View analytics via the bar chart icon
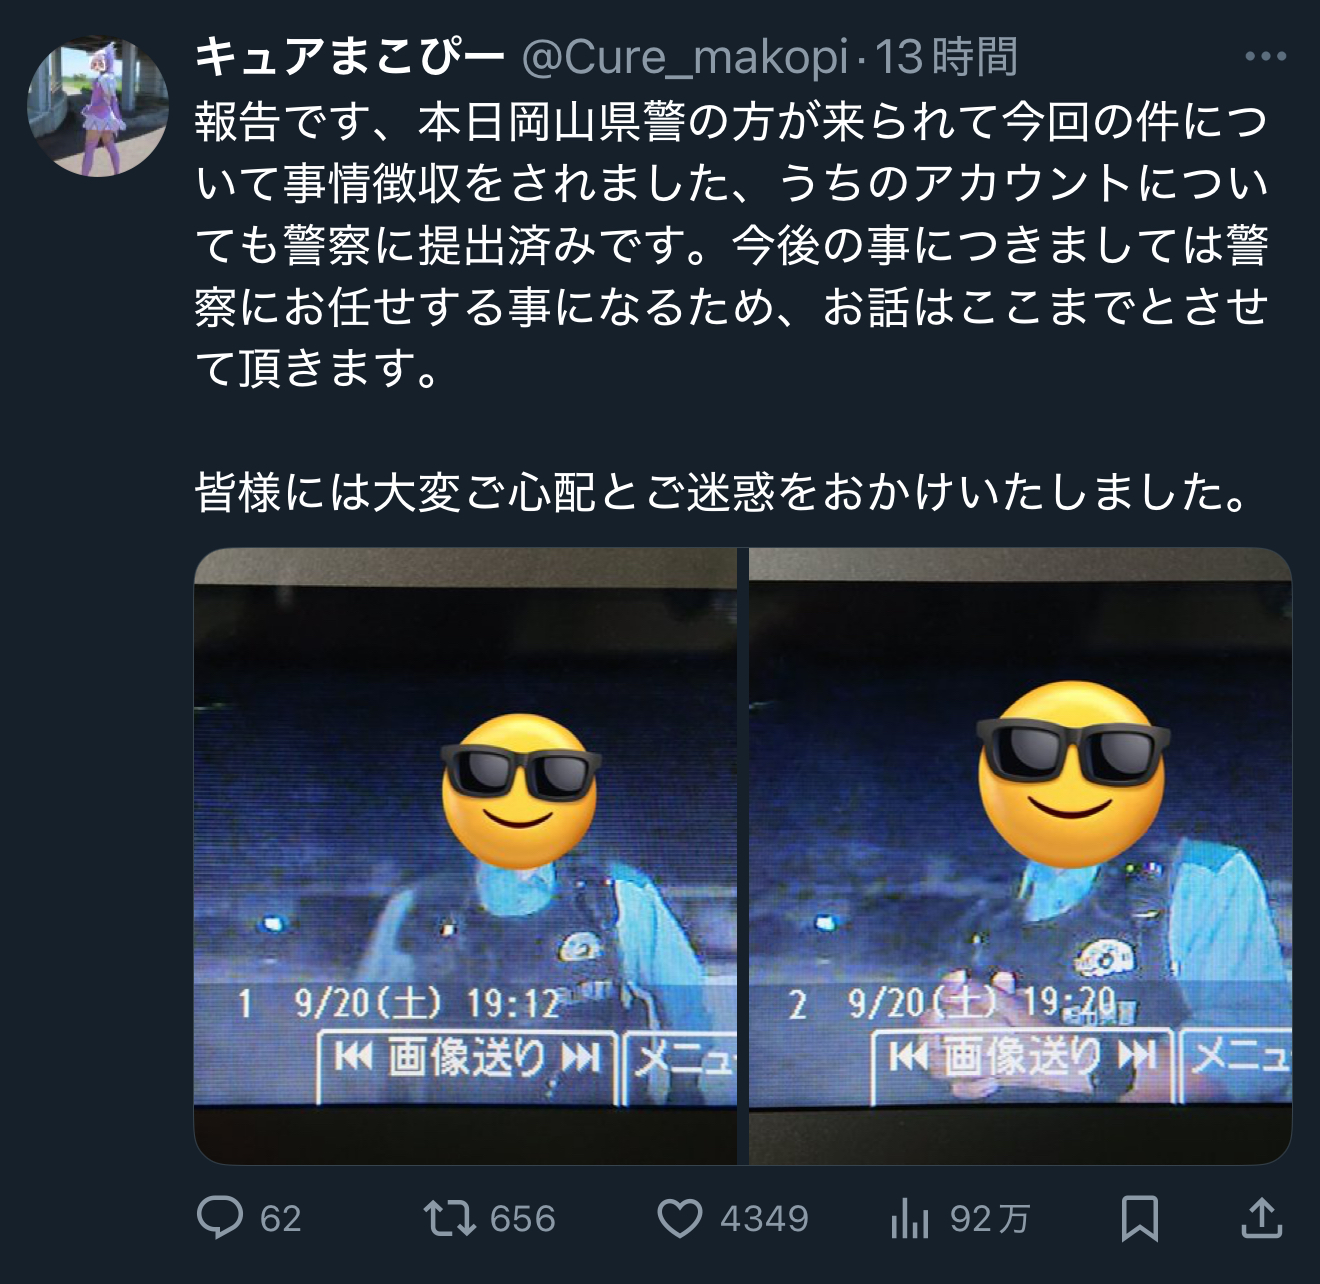 909,1219
